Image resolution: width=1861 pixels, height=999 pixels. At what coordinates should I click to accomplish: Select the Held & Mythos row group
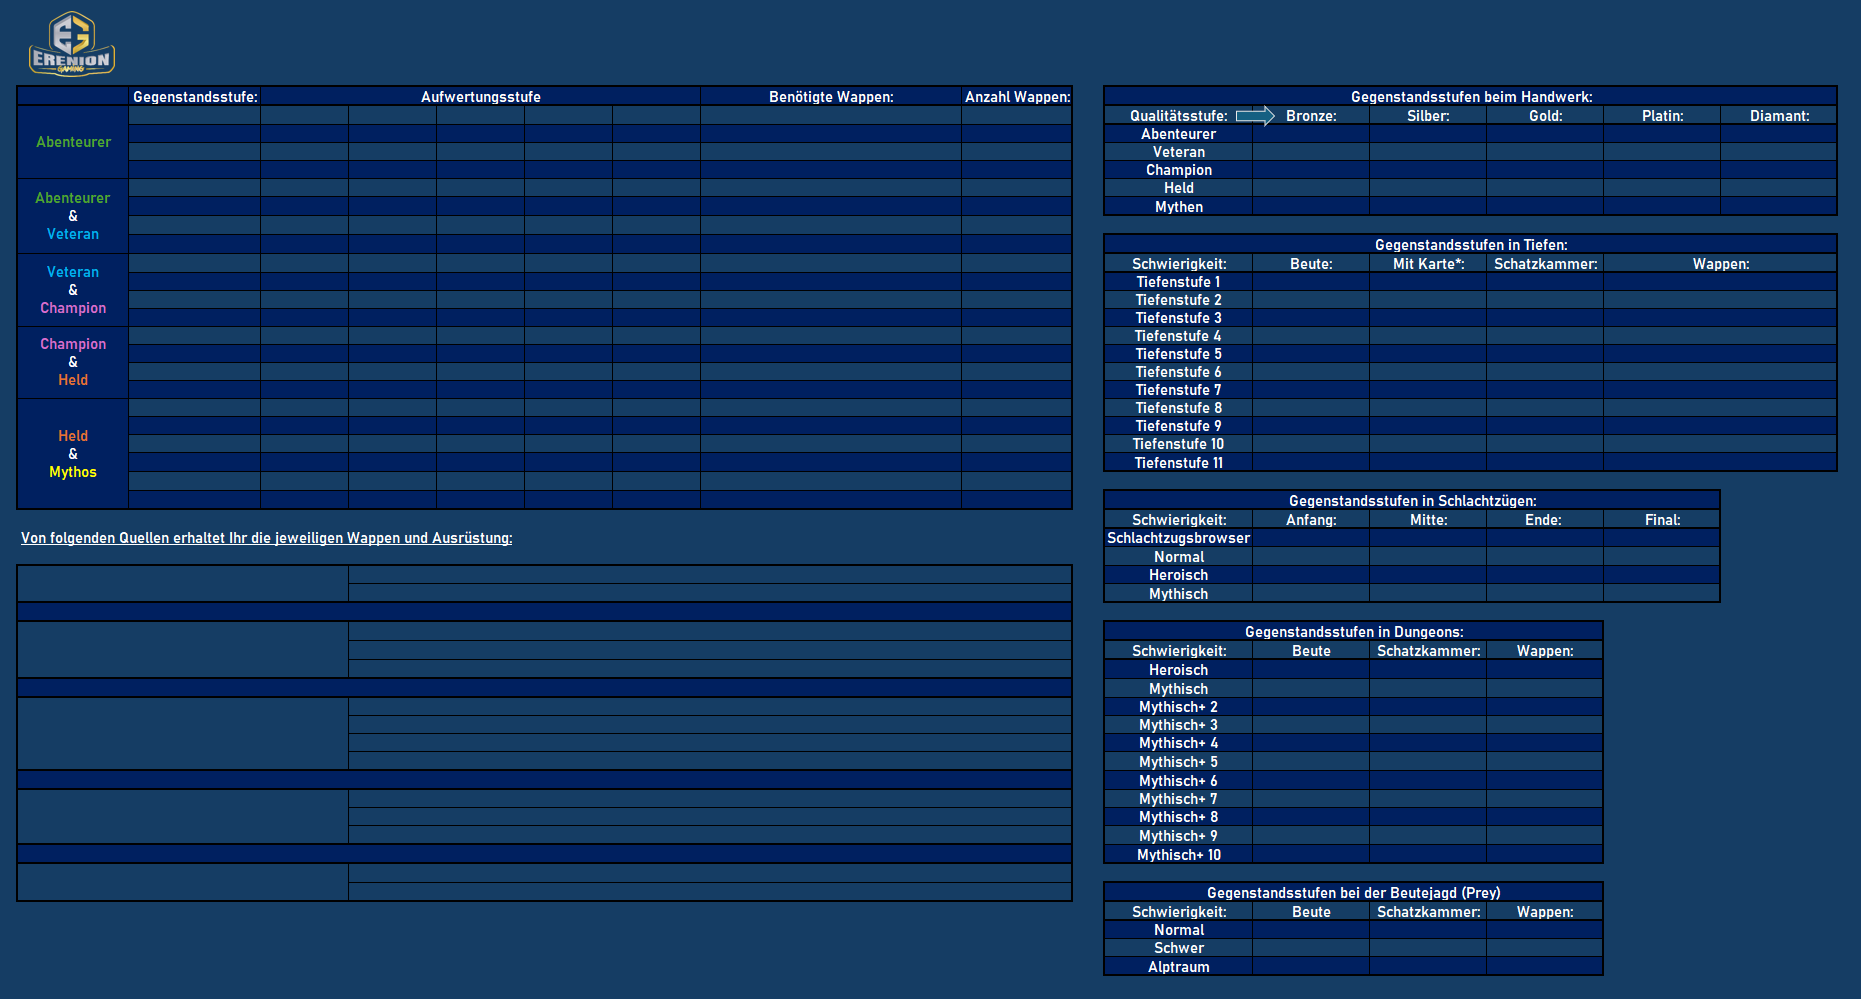(73, 454)
